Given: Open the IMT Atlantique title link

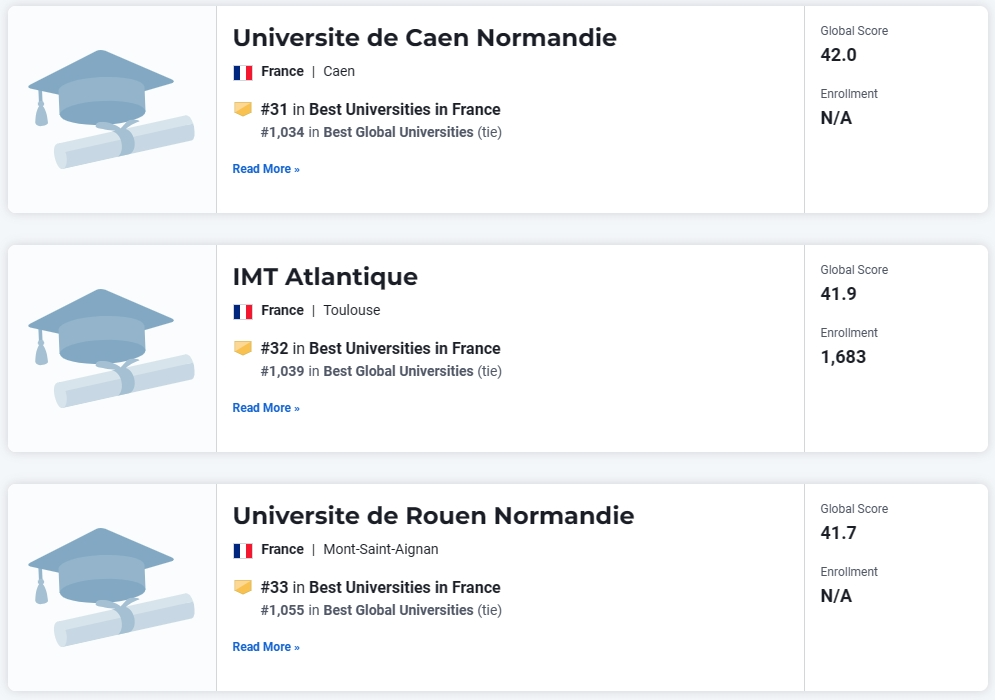Looking at the screenshot, I should tap(325, 277).
